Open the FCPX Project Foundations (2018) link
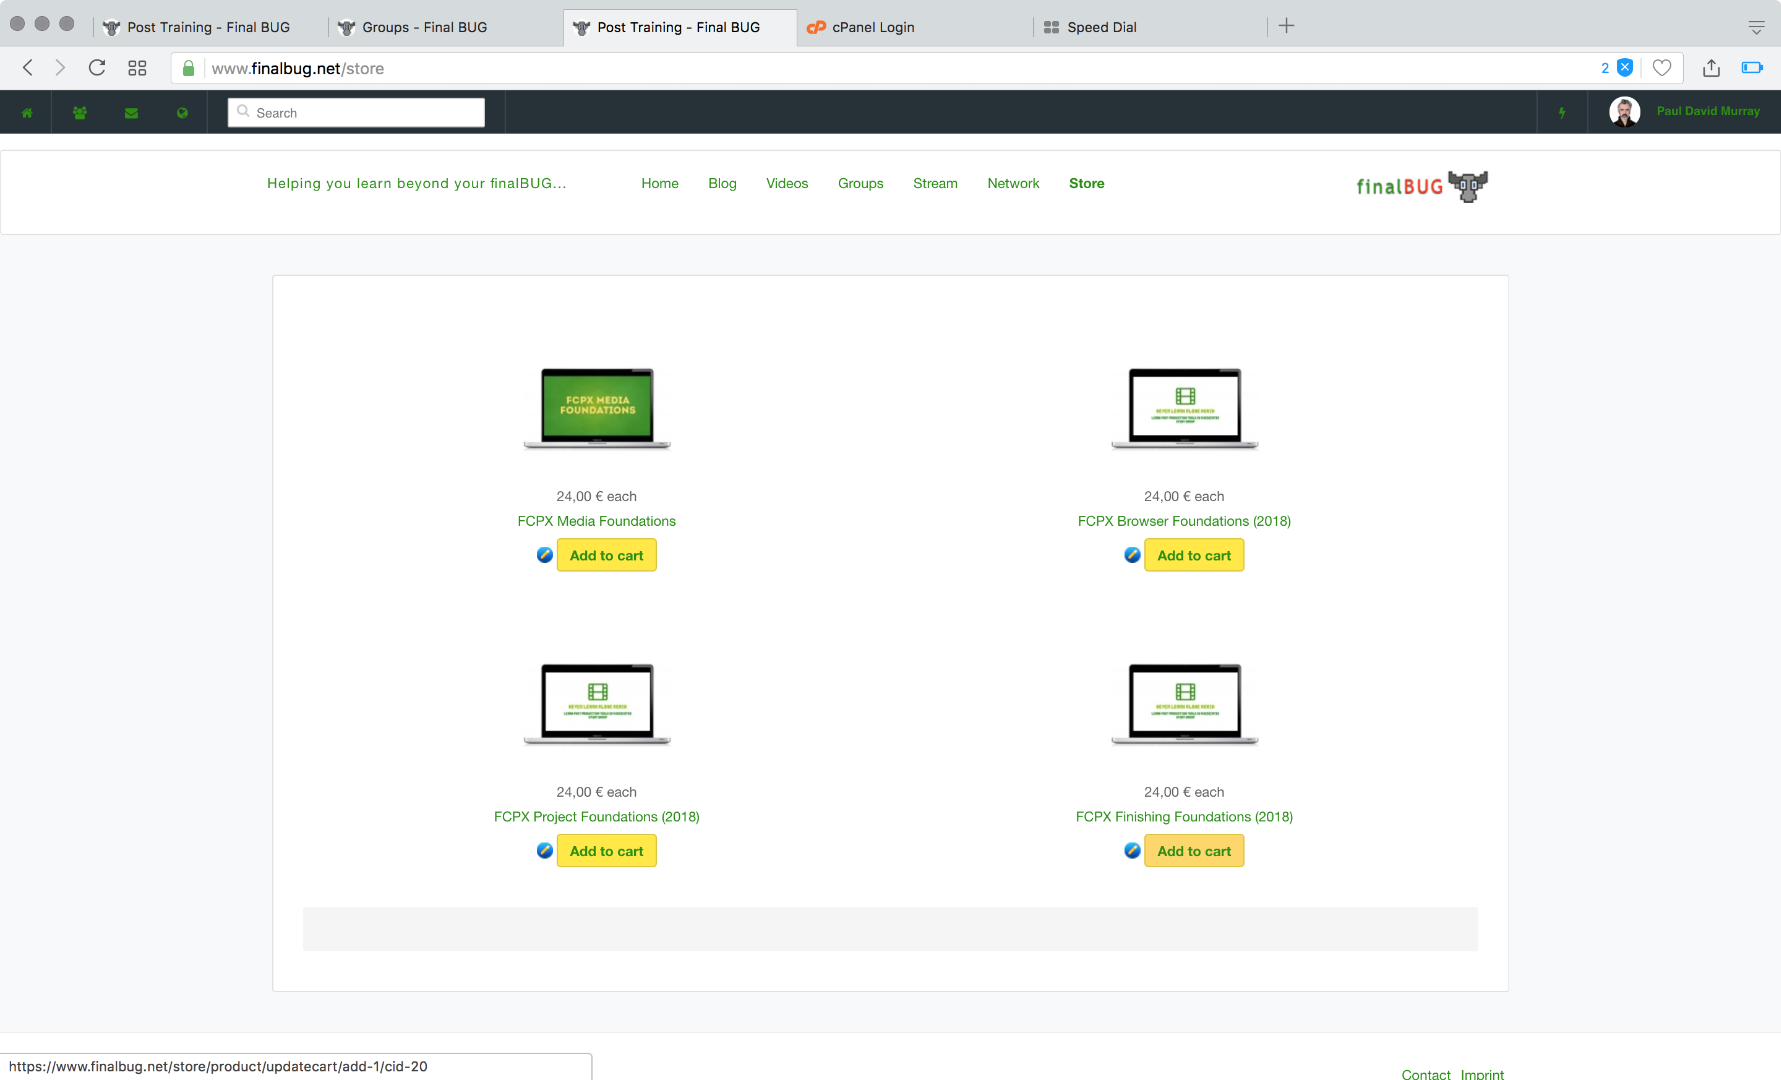Viewport: 1781px width, 1080px height. click(597, 817)
